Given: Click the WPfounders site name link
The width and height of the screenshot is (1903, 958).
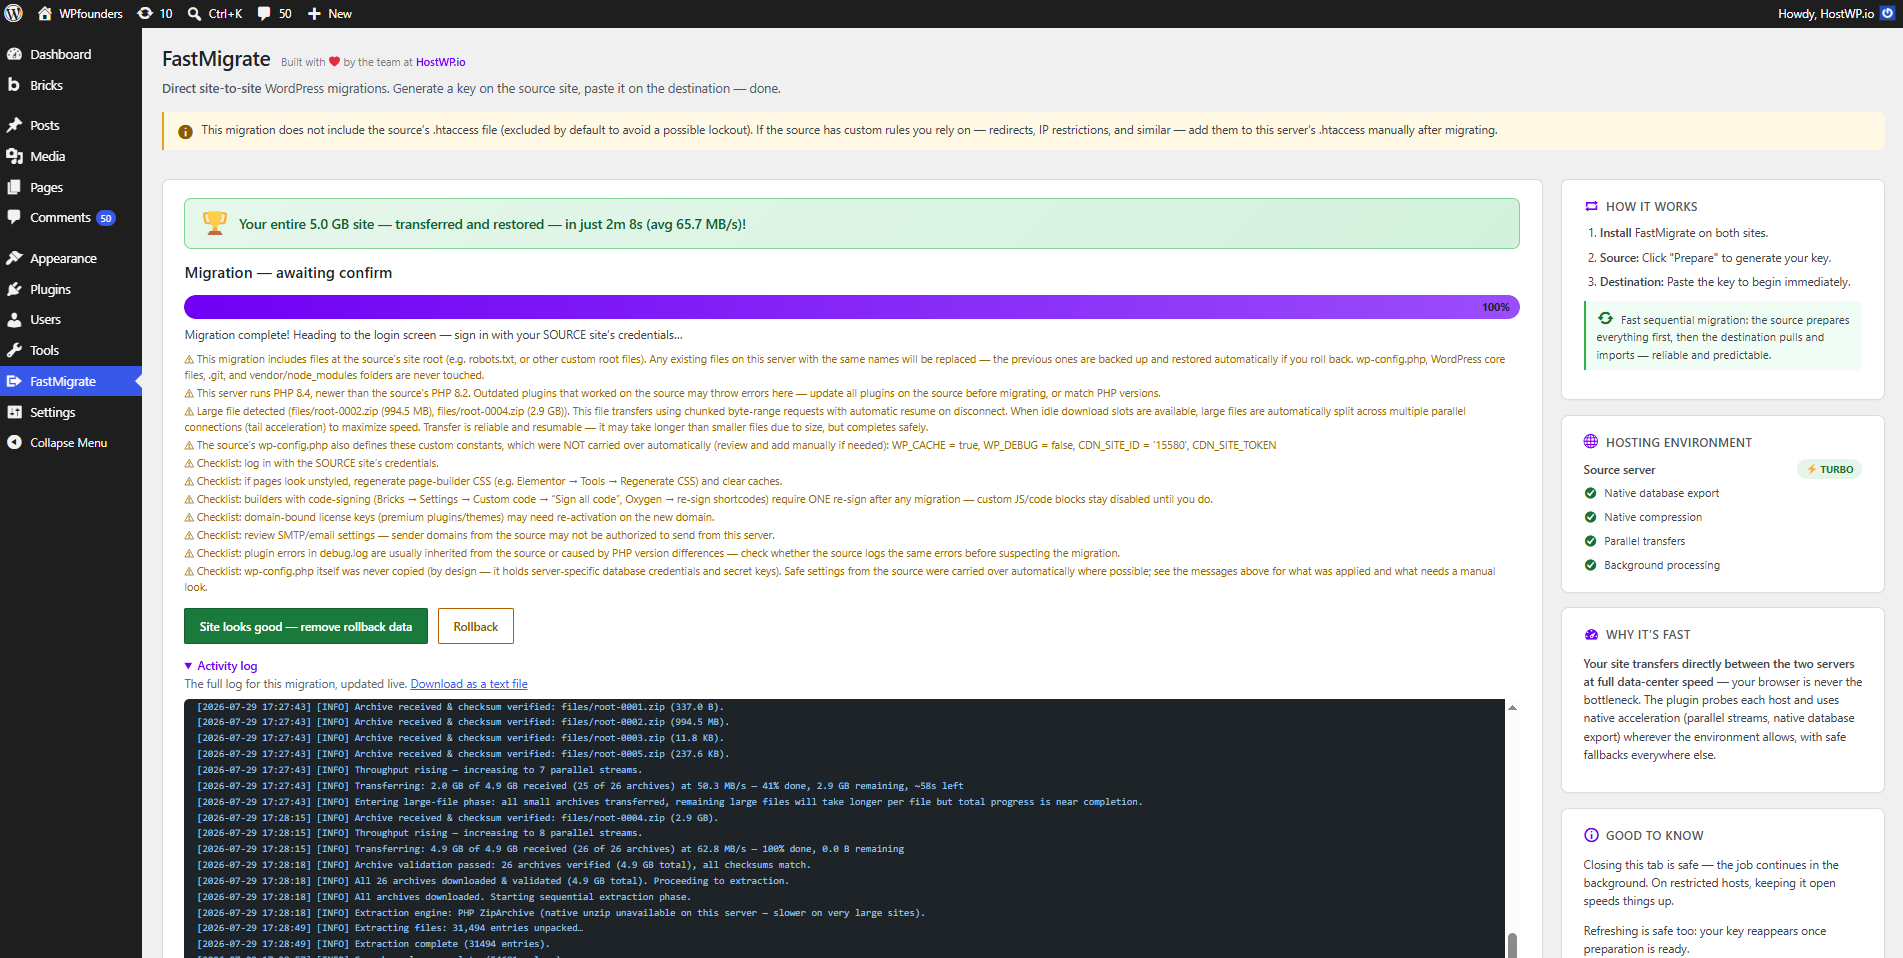Looking at the screenshot, I should pos(91,14).
